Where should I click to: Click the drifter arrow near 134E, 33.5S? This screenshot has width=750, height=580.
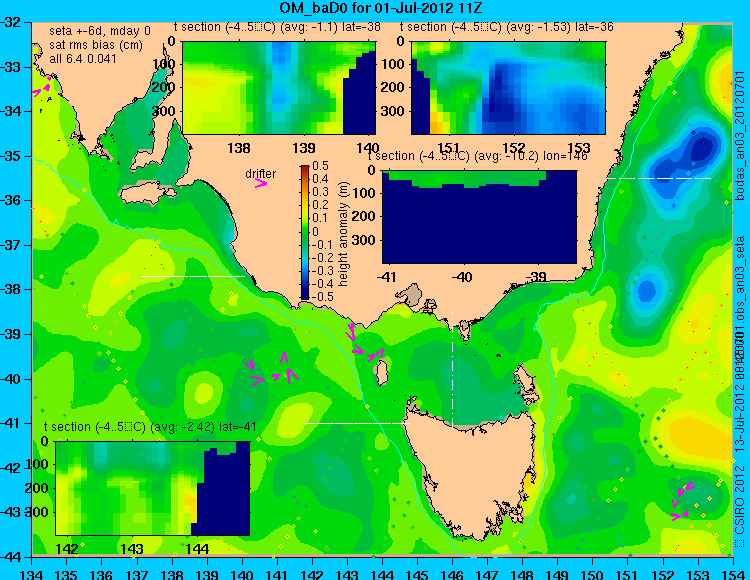[x=43, y=88]
